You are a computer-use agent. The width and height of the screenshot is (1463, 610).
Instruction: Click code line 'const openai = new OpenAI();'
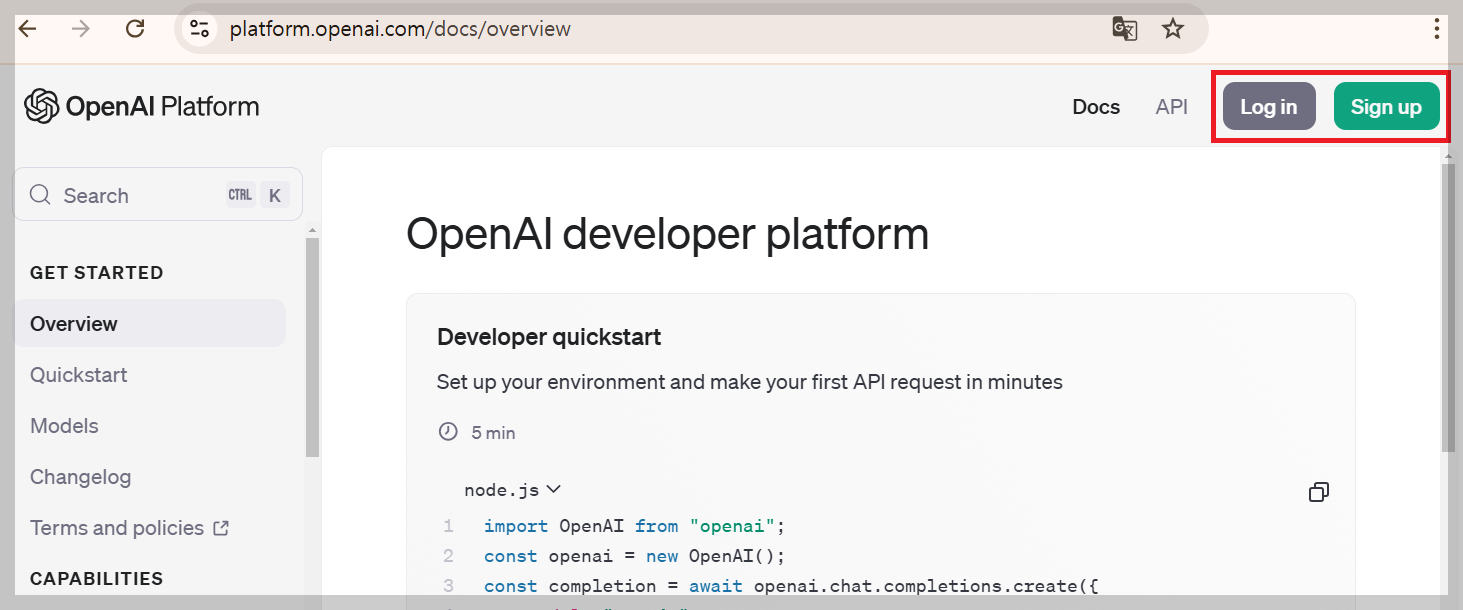coord(635,556)
